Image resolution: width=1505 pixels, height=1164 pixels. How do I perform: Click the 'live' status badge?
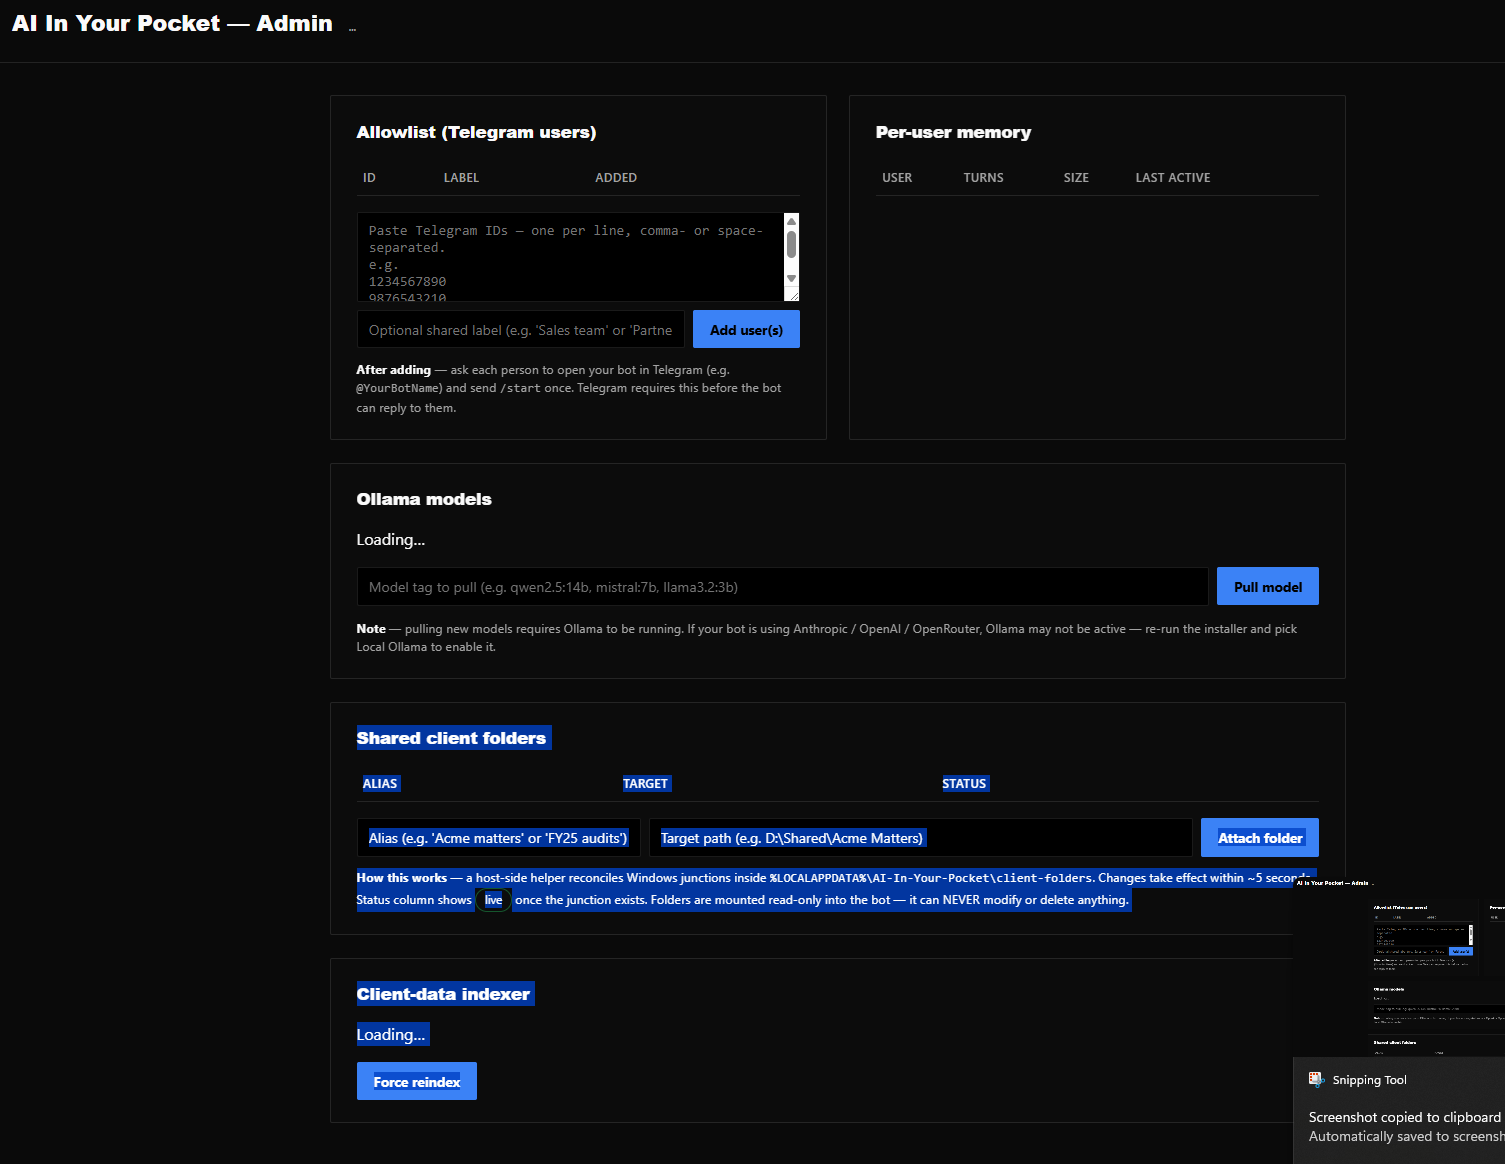point(494,900)
